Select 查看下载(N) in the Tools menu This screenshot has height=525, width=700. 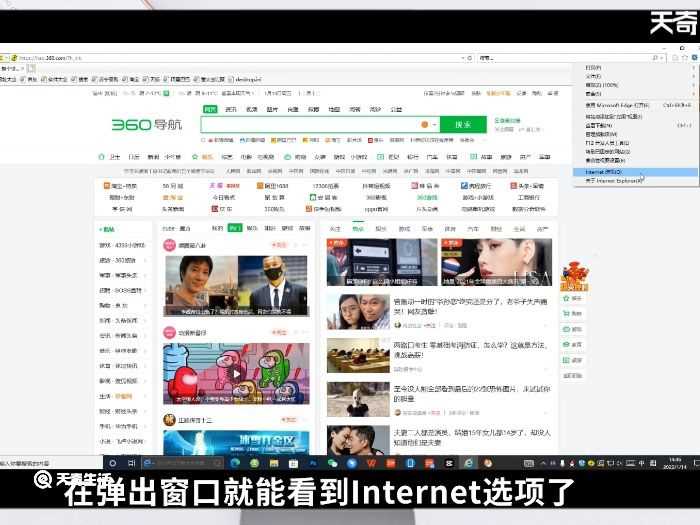pyautogui.click(x=635, y=125)
